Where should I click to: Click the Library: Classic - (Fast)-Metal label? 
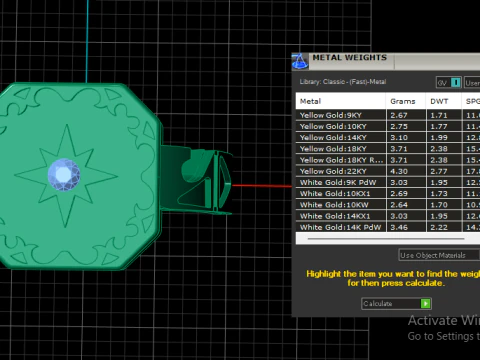click(343, 82)
